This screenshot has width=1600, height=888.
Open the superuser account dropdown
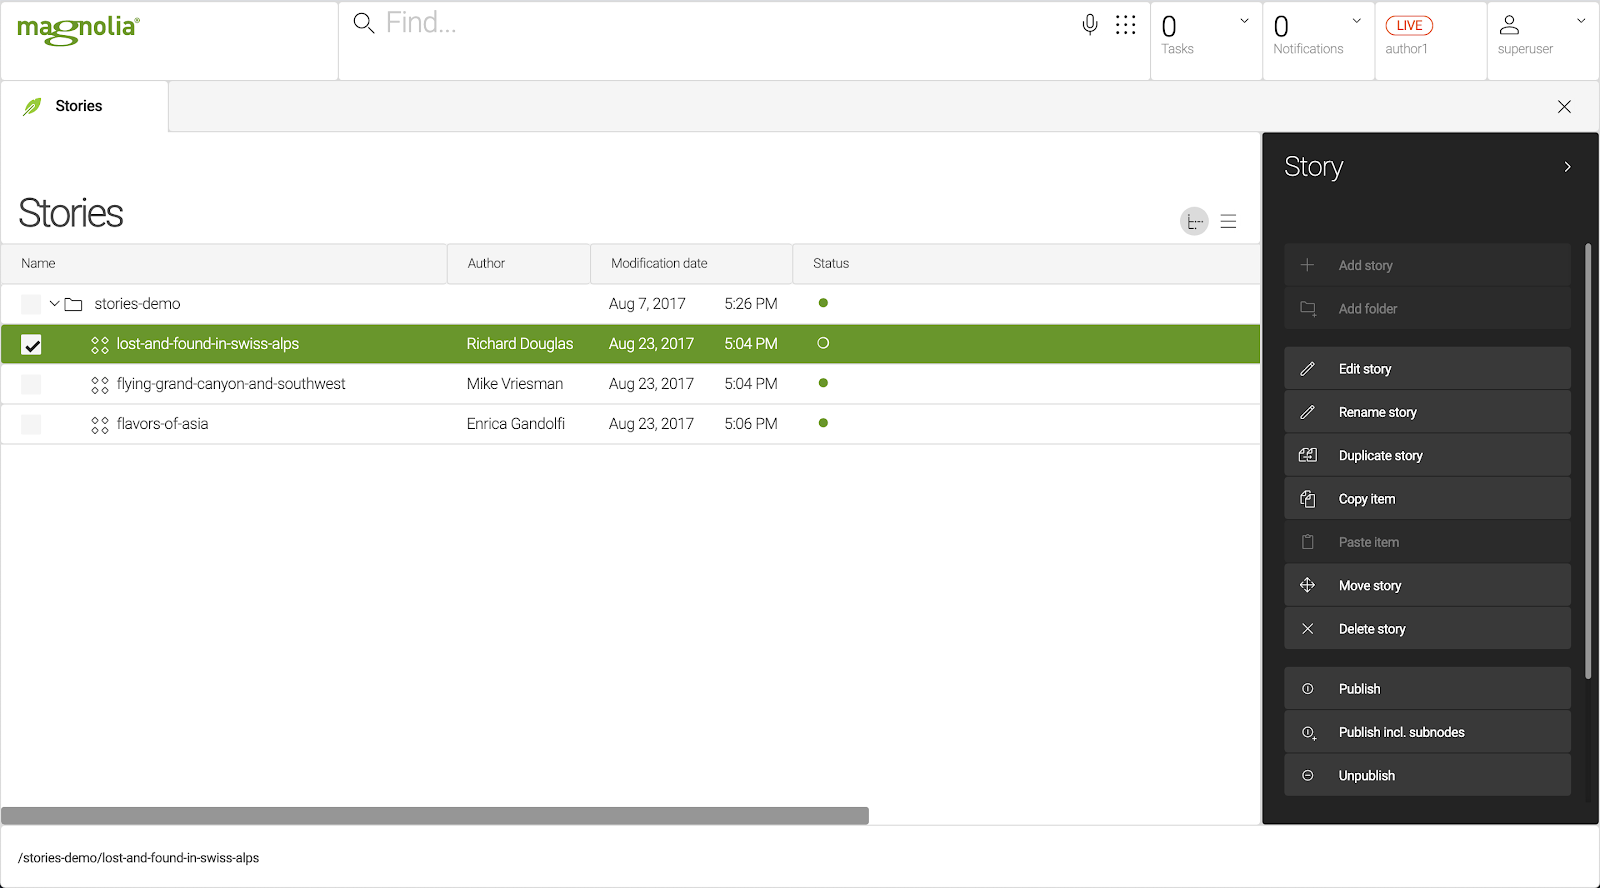(x=1580, y=21)
